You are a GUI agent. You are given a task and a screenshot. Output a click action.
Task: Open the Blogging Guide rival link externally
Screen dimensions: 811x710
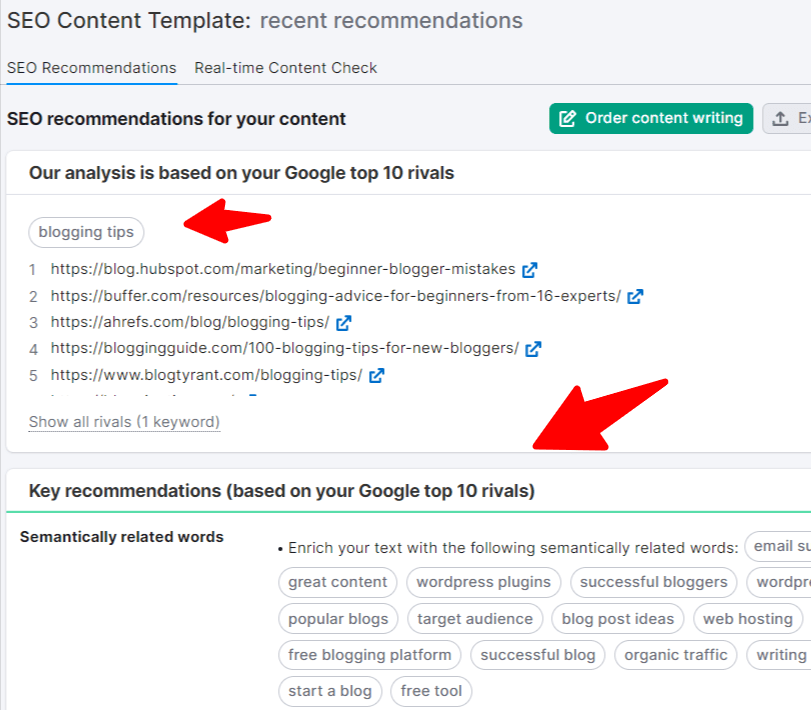[x=533, y=348]
